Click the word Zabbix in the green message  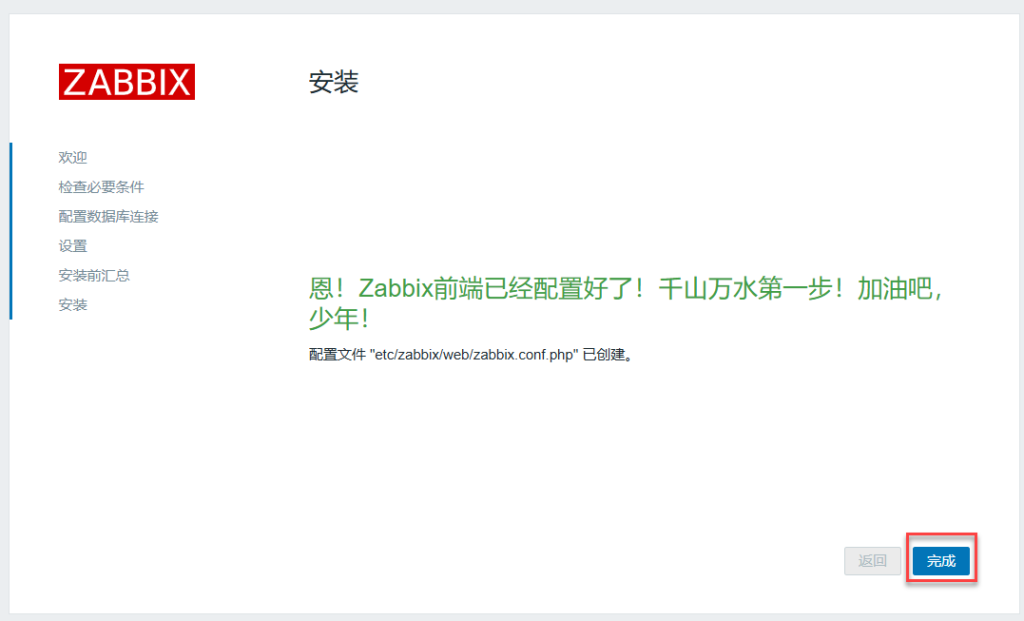[396, 288]
